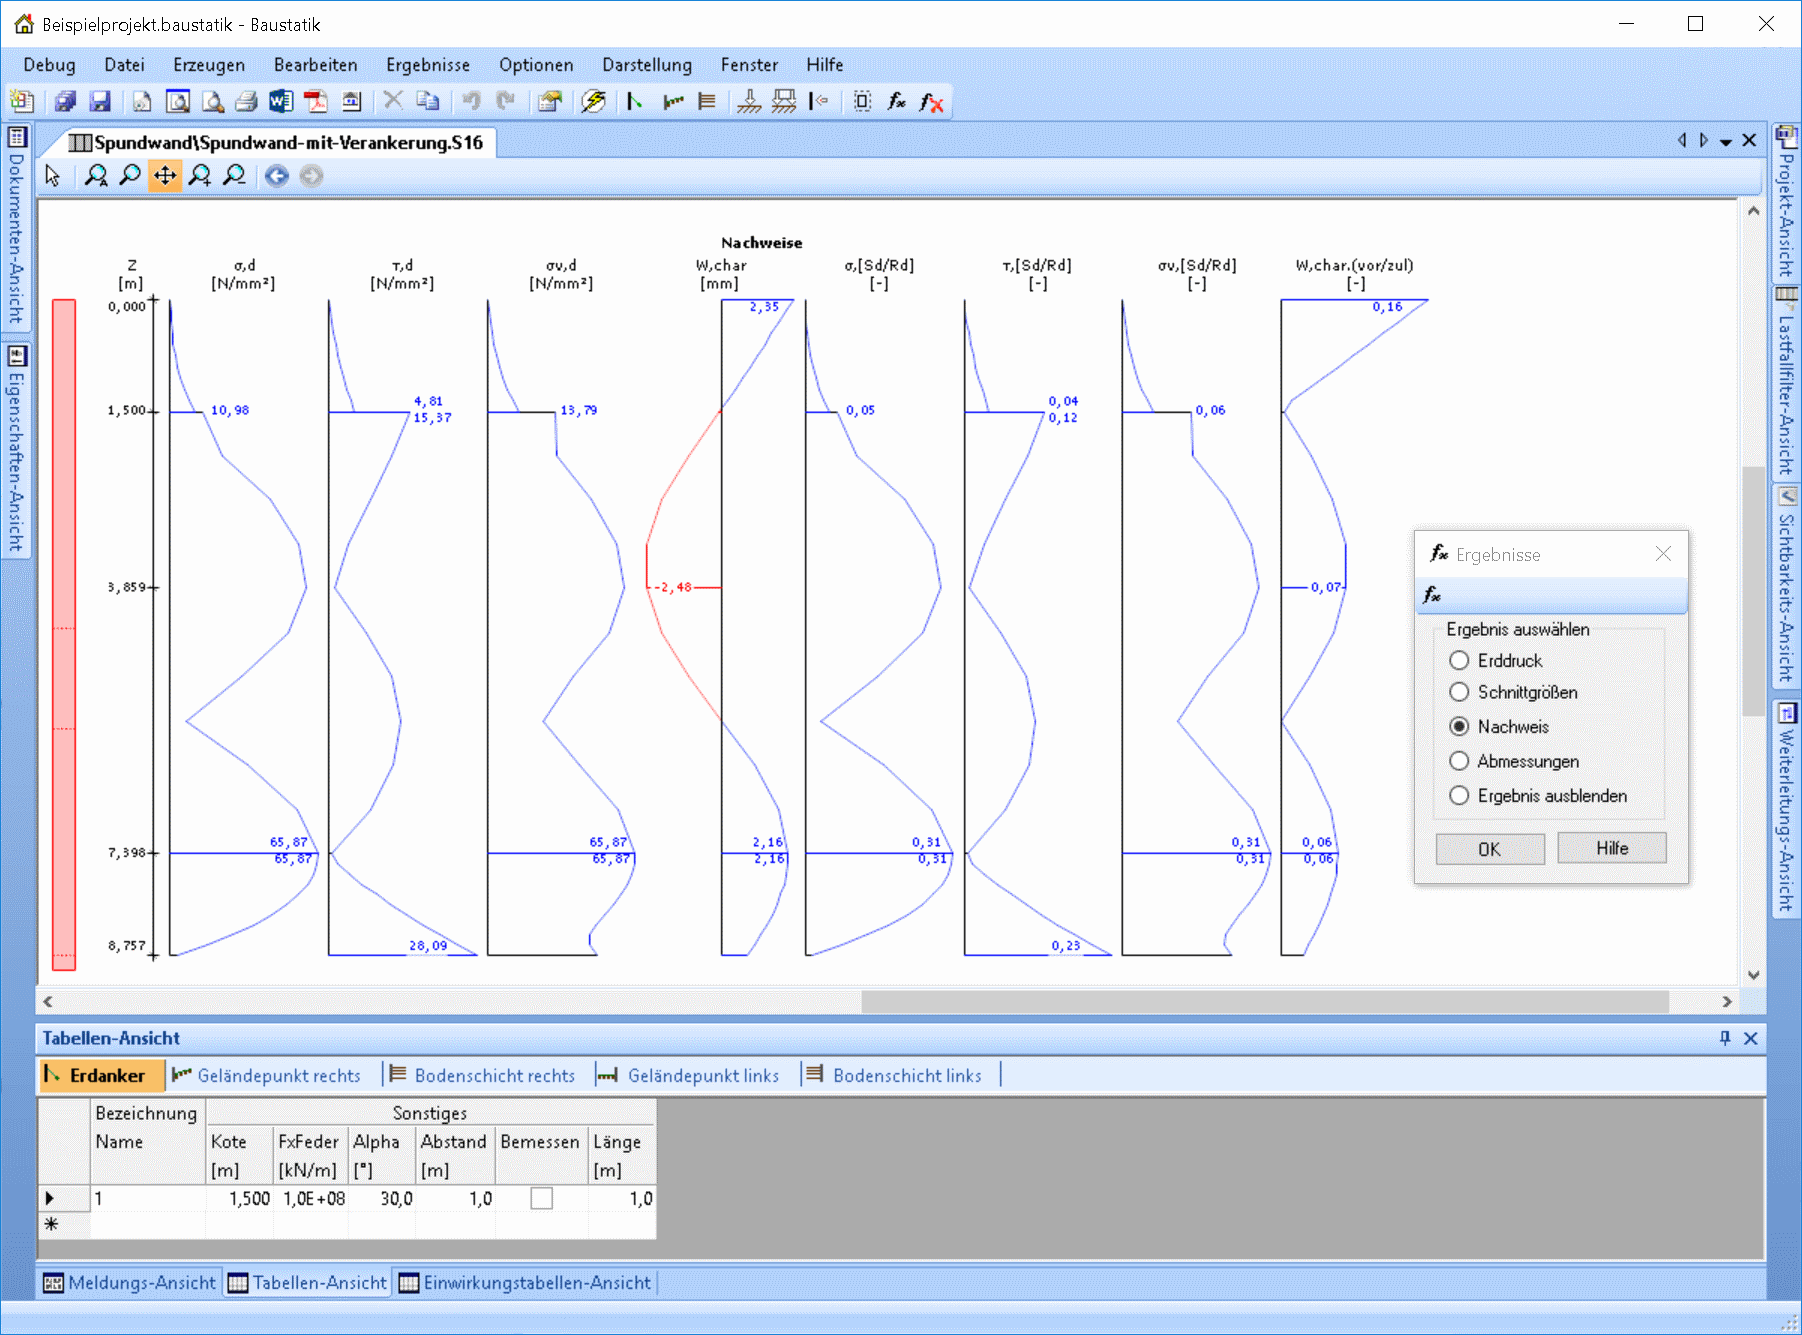Select the pointer arrow tool

(53, 176)
